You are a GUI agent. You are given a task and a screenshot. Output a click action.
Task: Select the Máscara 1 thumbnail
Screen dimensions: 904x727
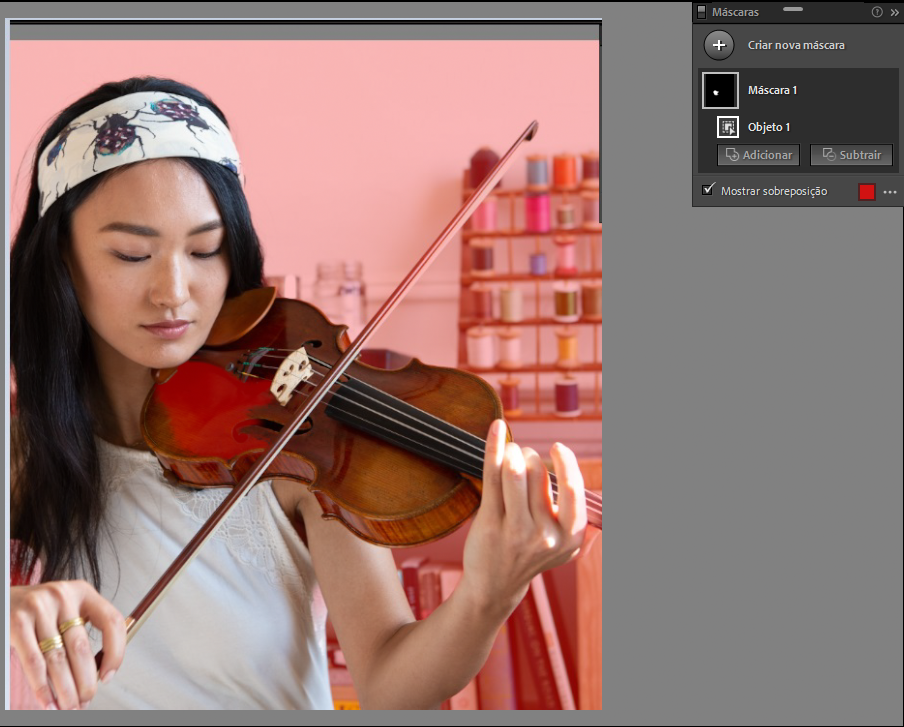(x=720, y=90)
